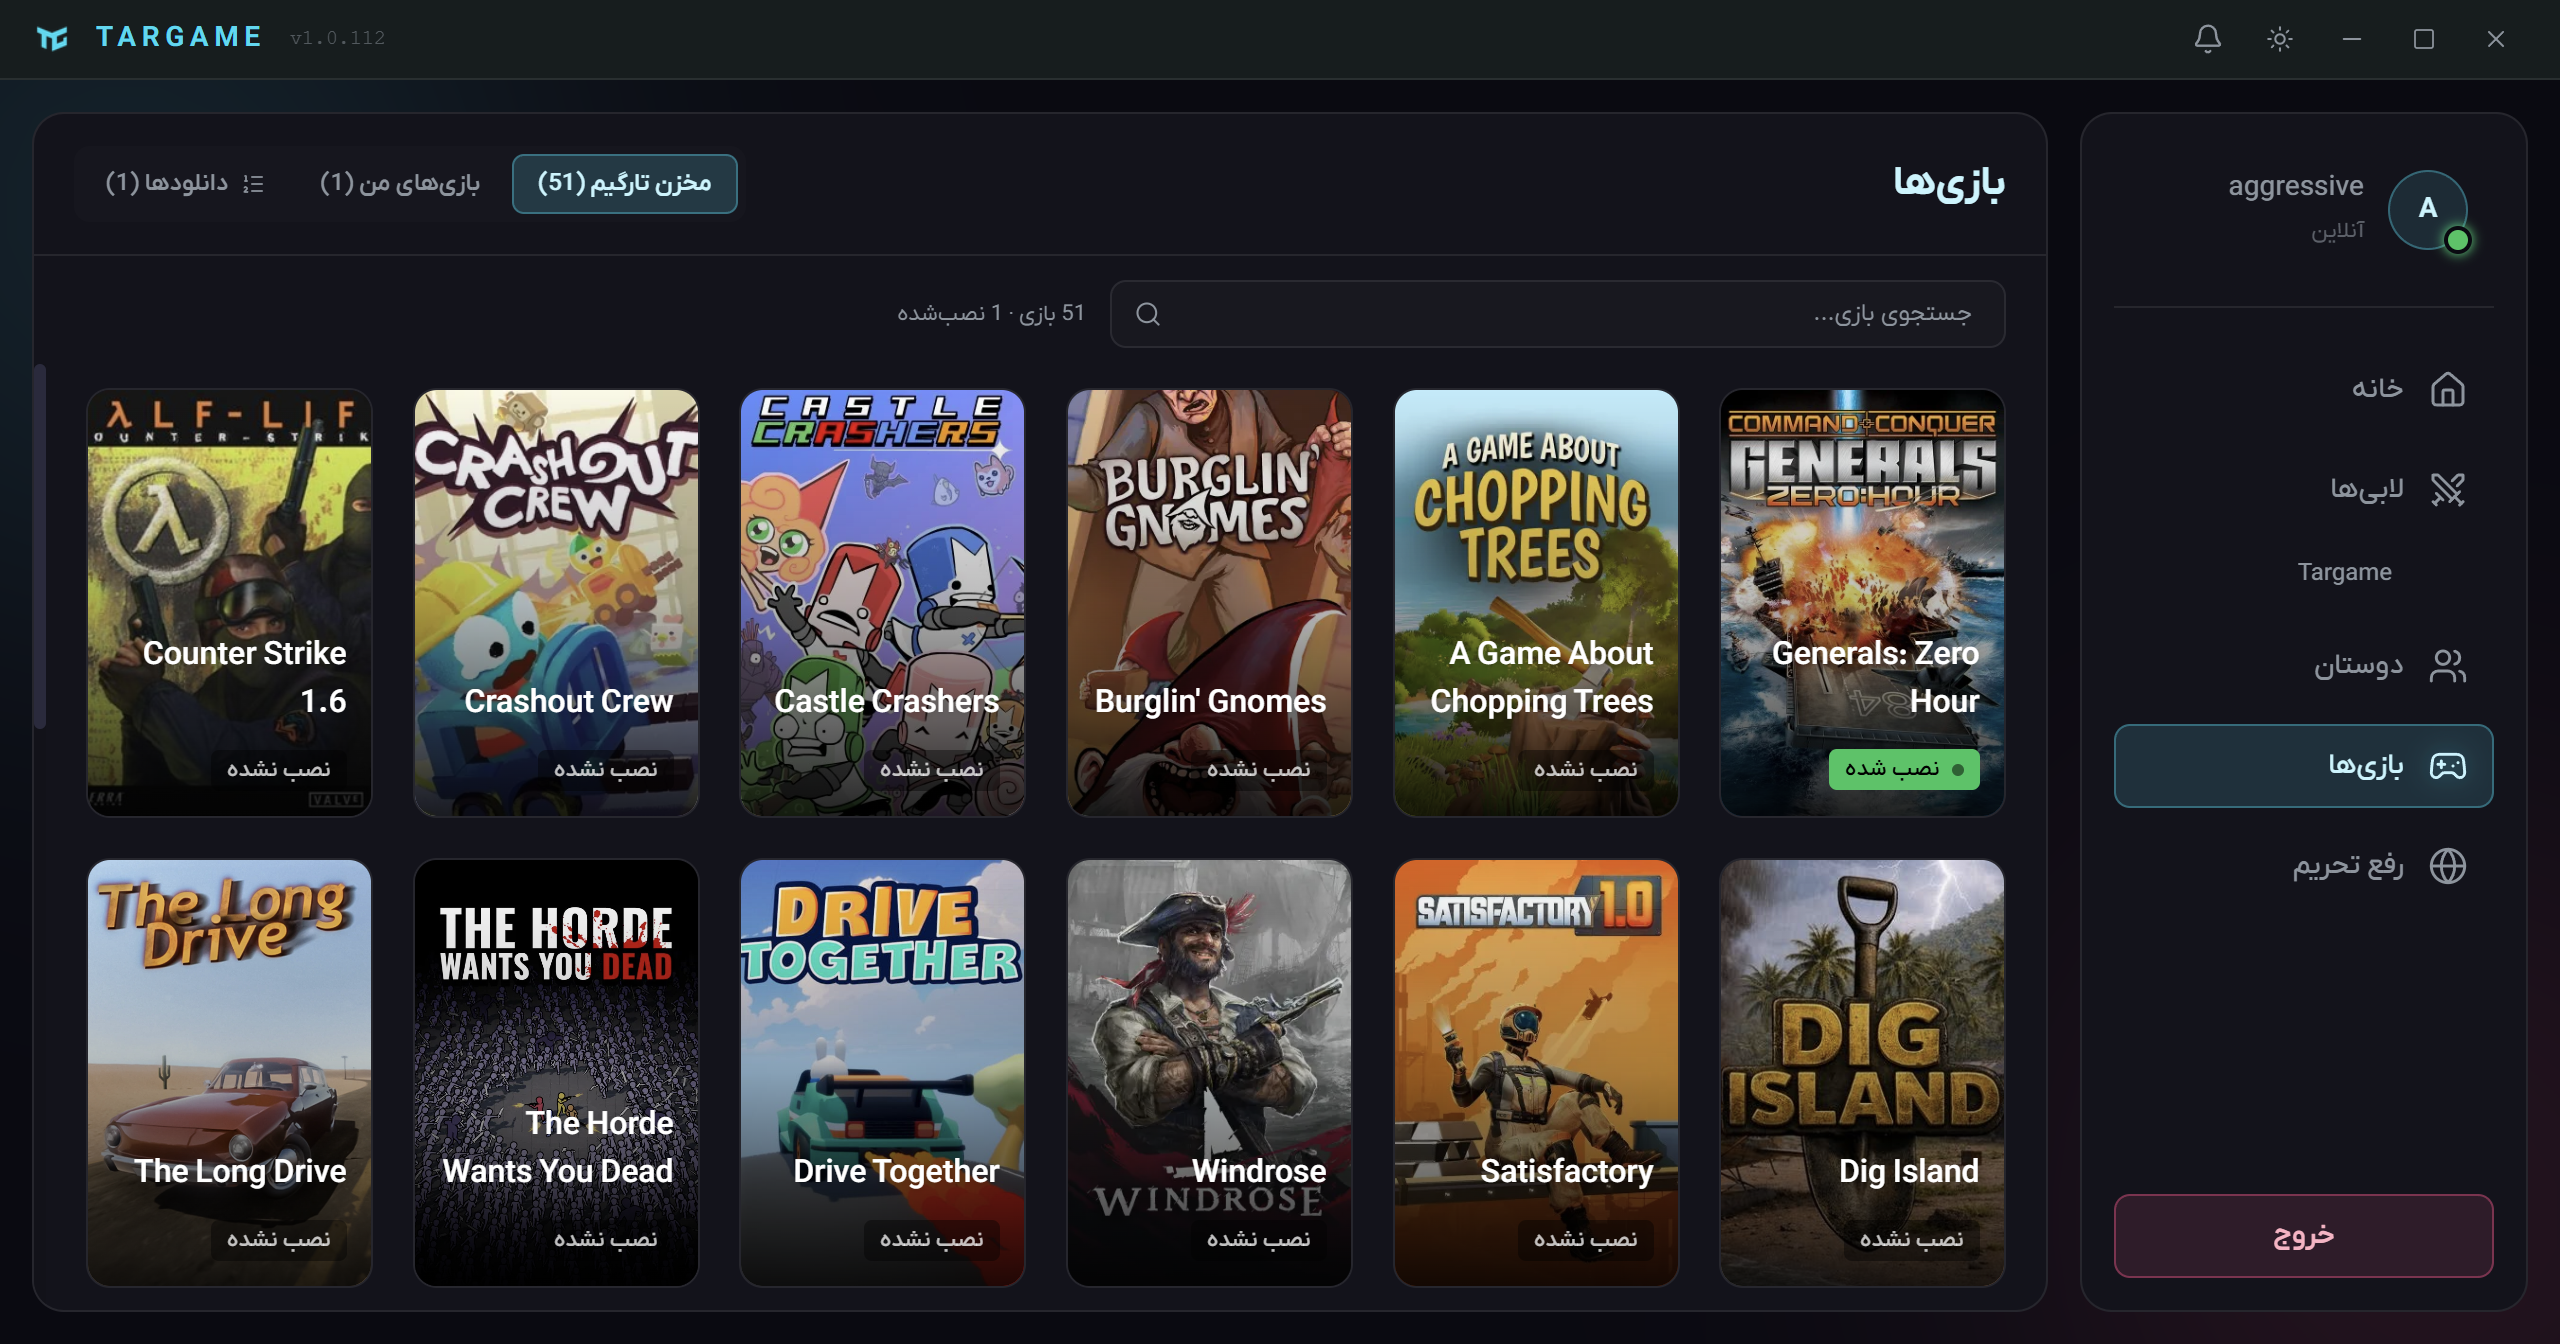Open The Horde Wants You Dead card

pos(556,1073)
